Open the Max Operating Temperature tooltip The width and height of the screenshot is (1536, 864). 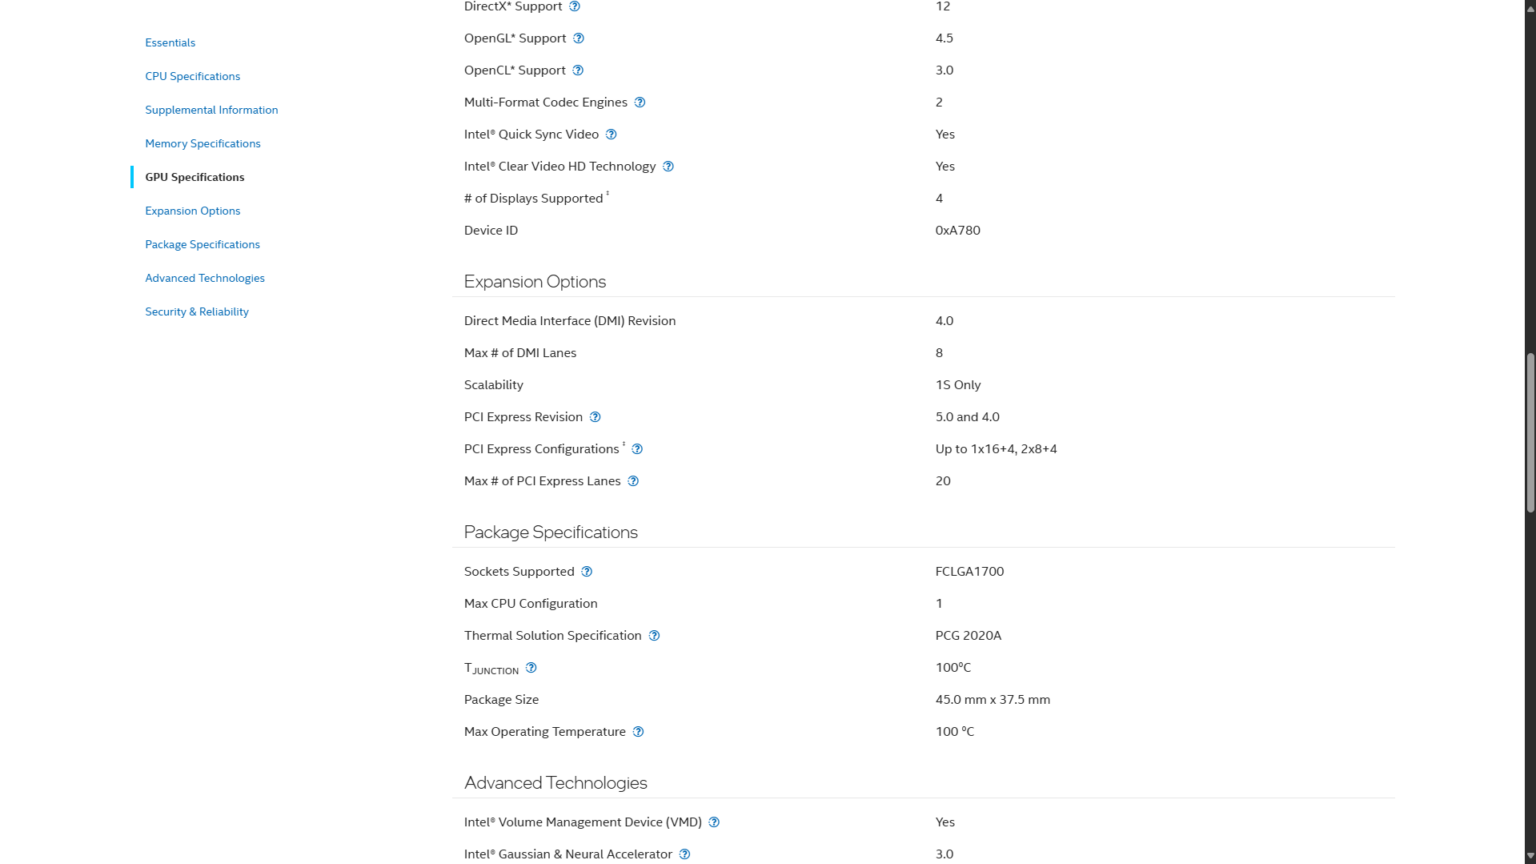click(637, 731)
